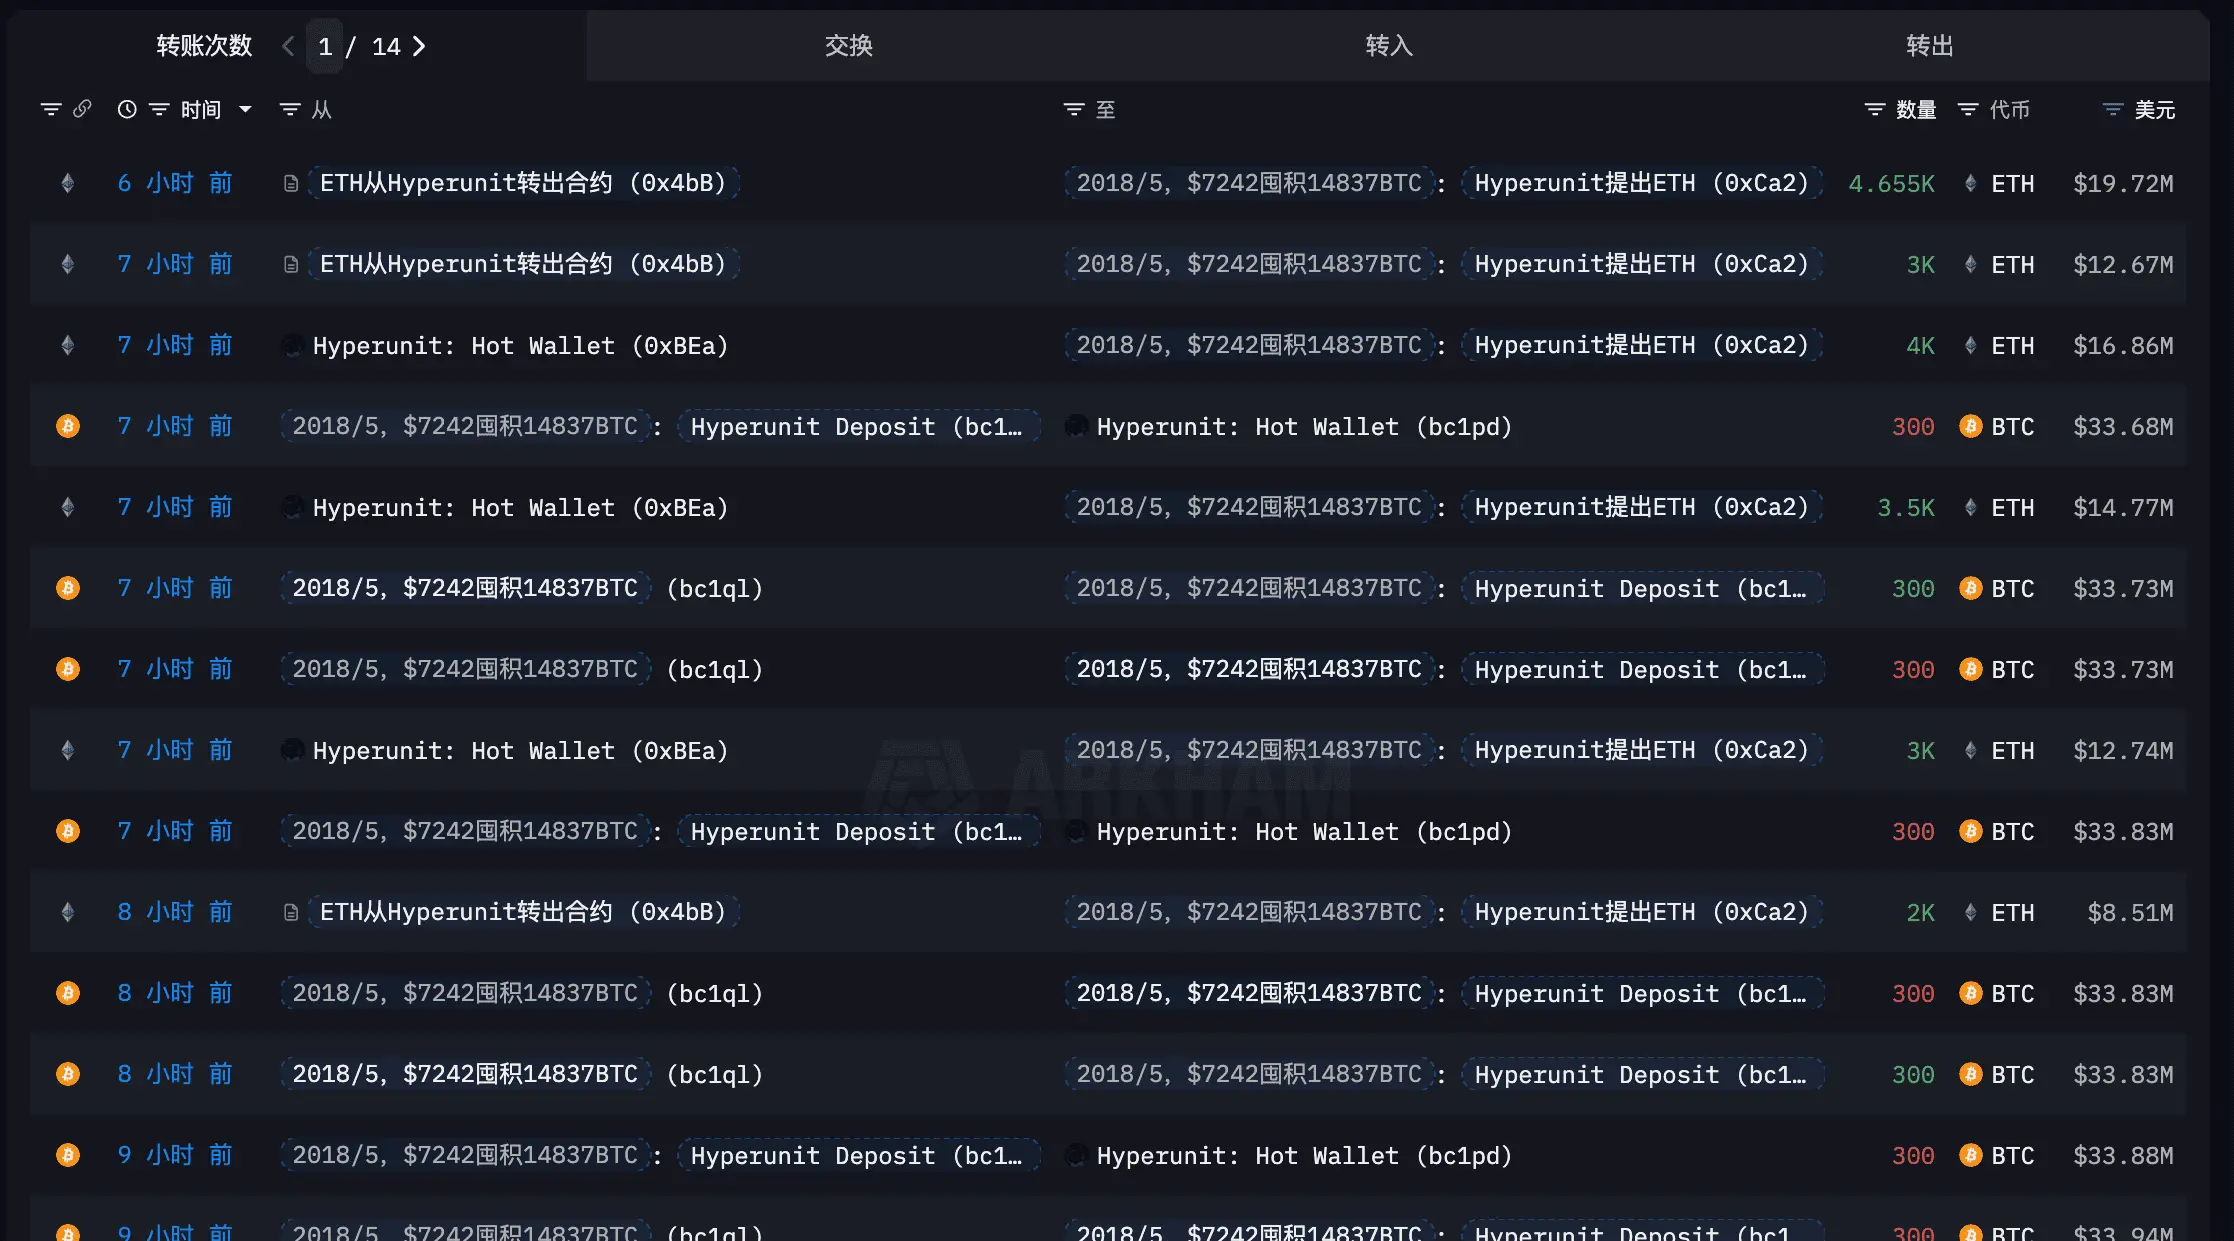Expand the 时间 sort dropdown arrow

(x=245, y=109)
